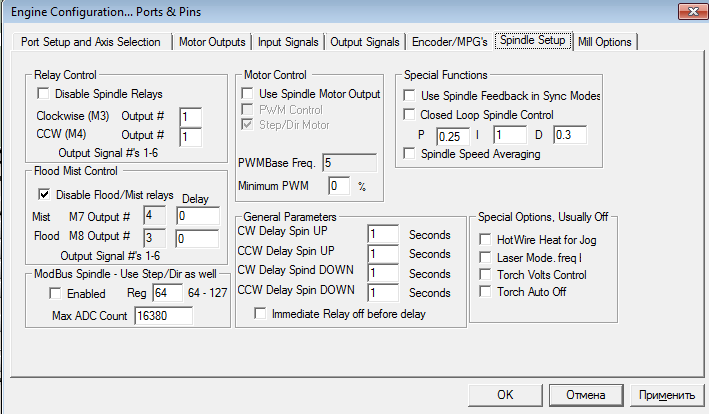Click the Отмена cancel button
Viewport: 709px width, 414px height.
coord(585,394)
